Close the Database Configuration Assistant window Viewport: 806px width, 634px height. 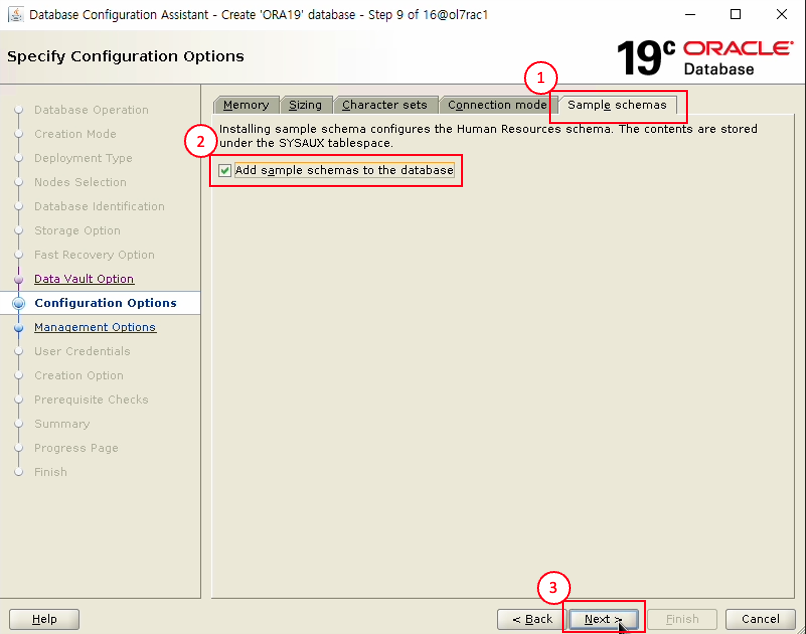point(782,15)
